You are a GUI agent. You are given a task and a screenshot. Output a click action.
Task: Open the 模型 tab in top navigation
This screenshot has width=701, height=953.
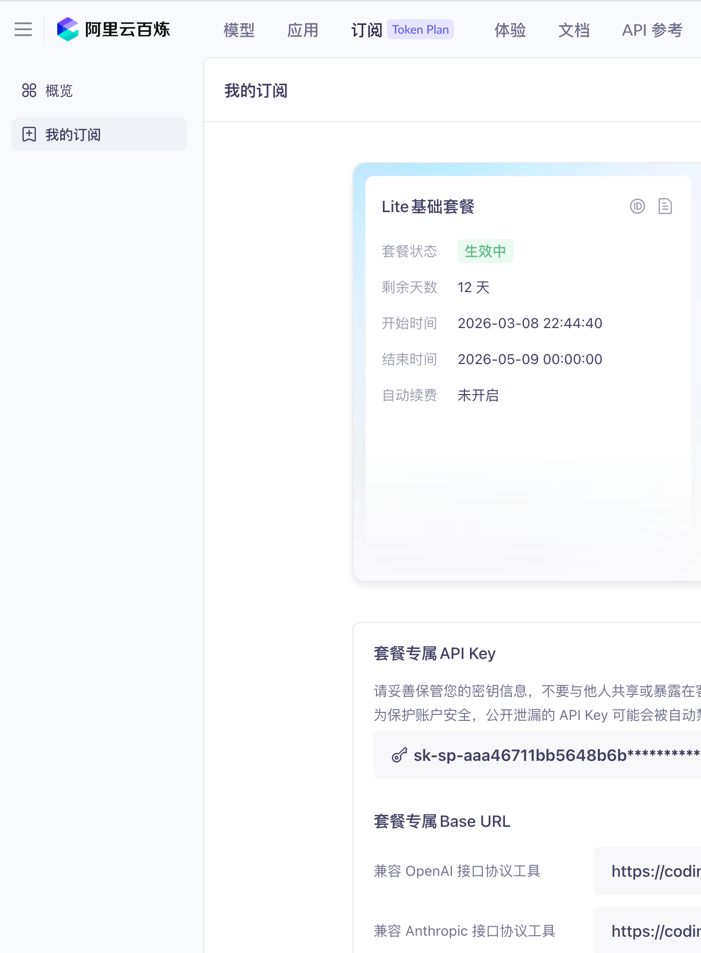(239, 30)
